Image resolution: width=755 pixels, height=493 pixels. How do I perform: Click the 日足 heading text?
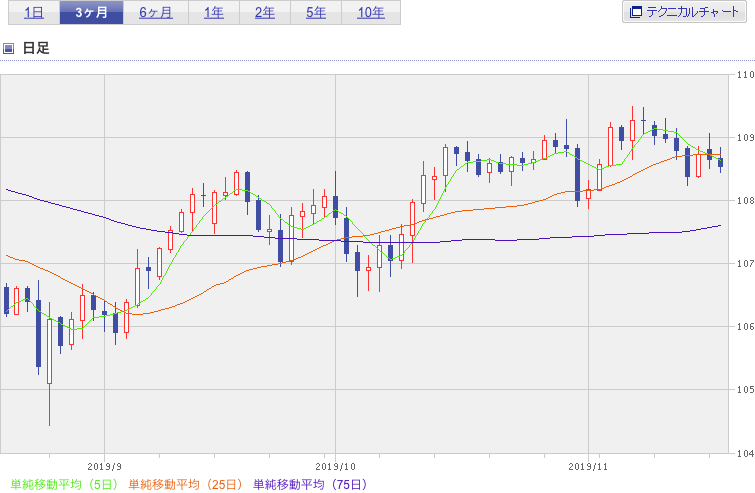[x=36, y=48]
